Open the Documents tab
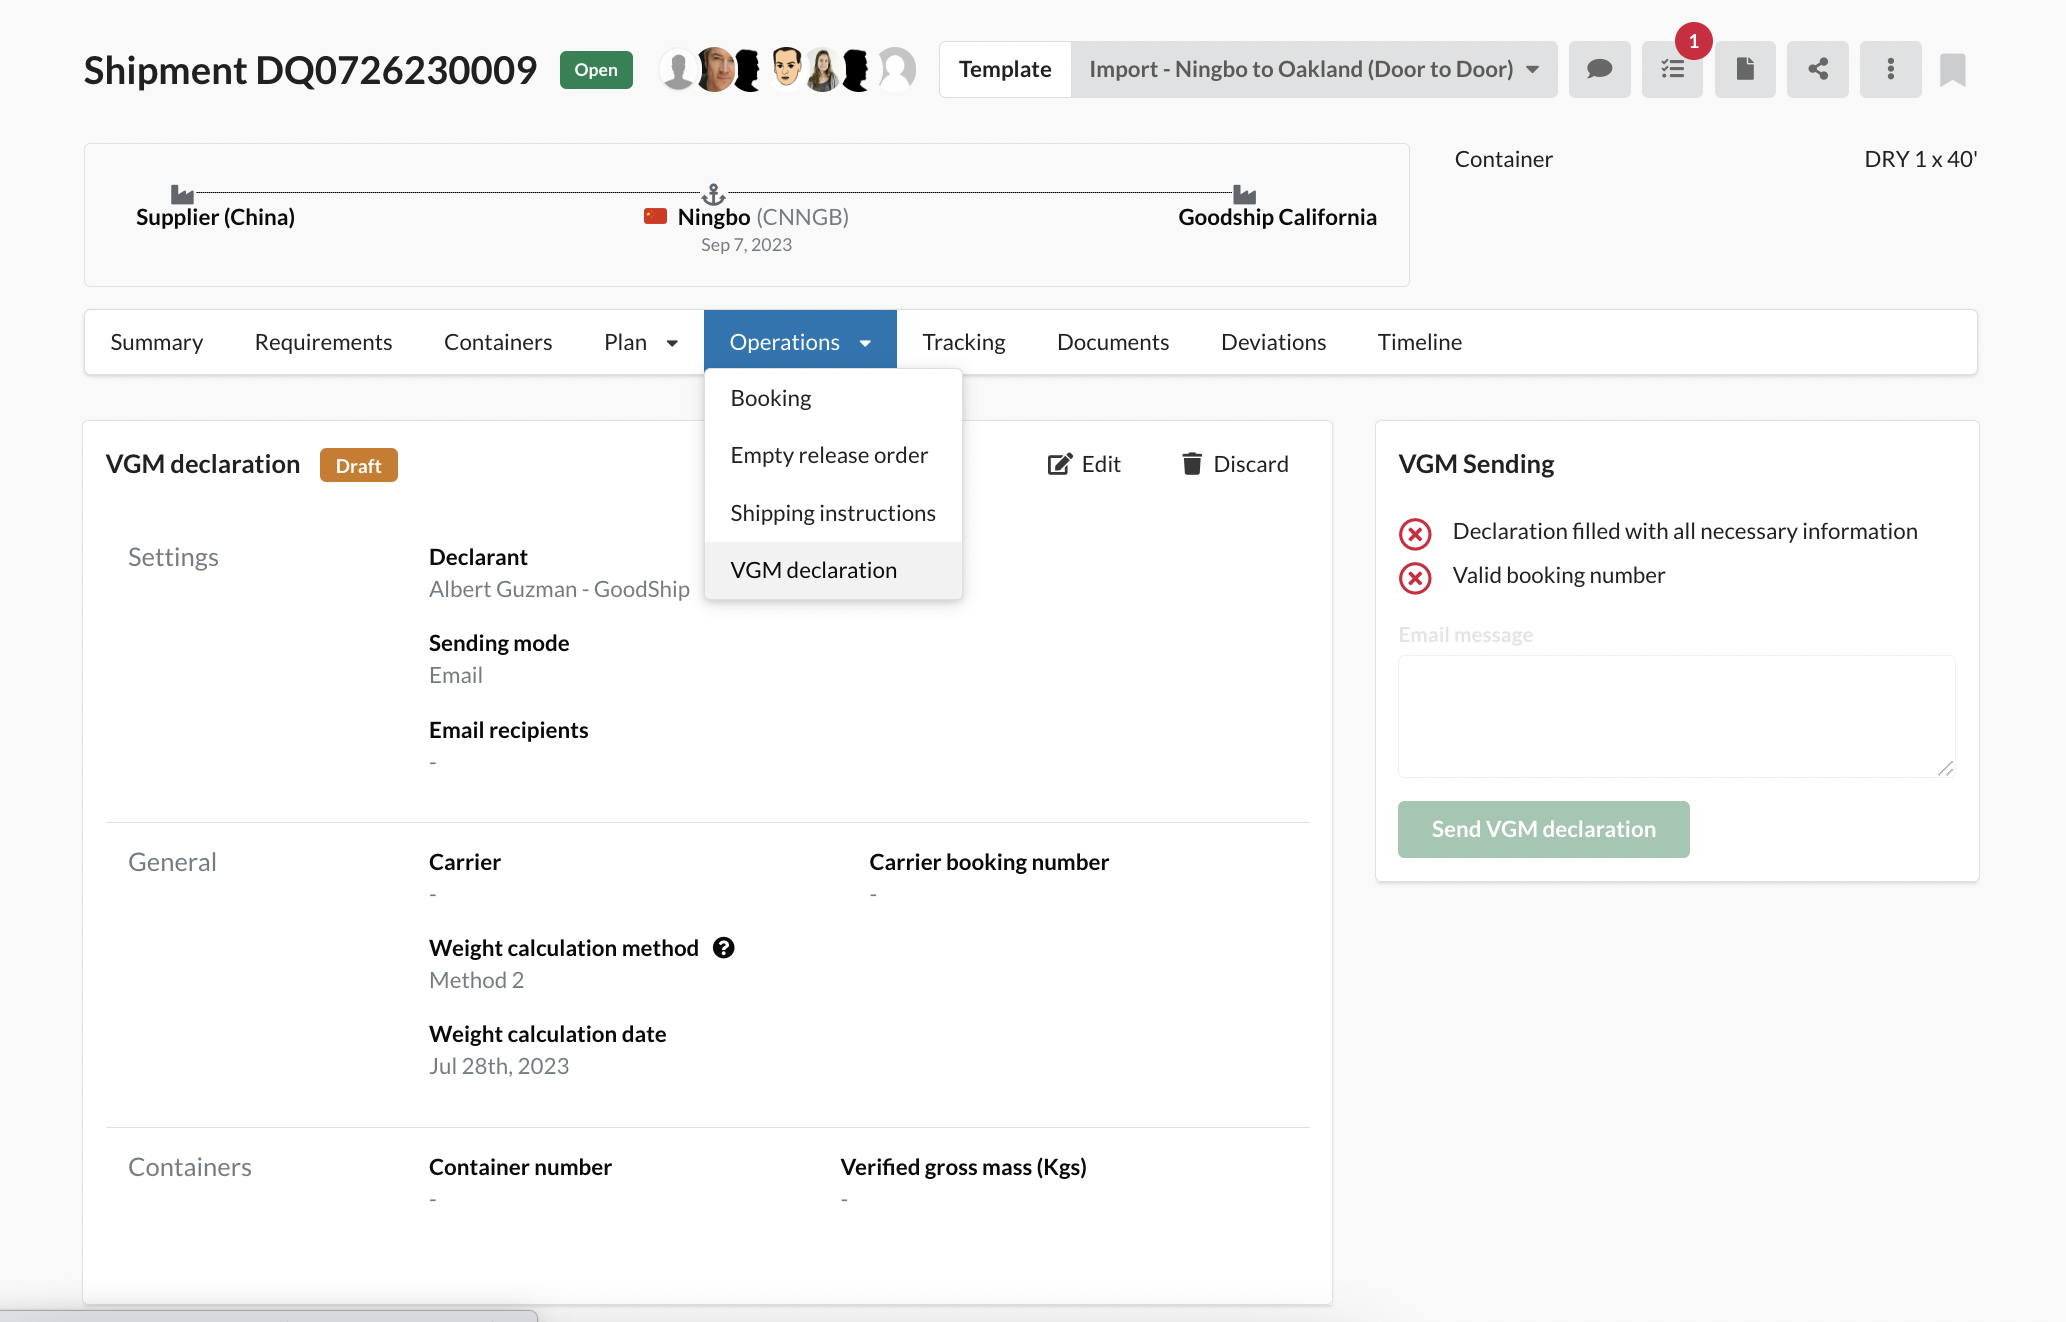The image size is (2066, 1322). (1112, 342)
